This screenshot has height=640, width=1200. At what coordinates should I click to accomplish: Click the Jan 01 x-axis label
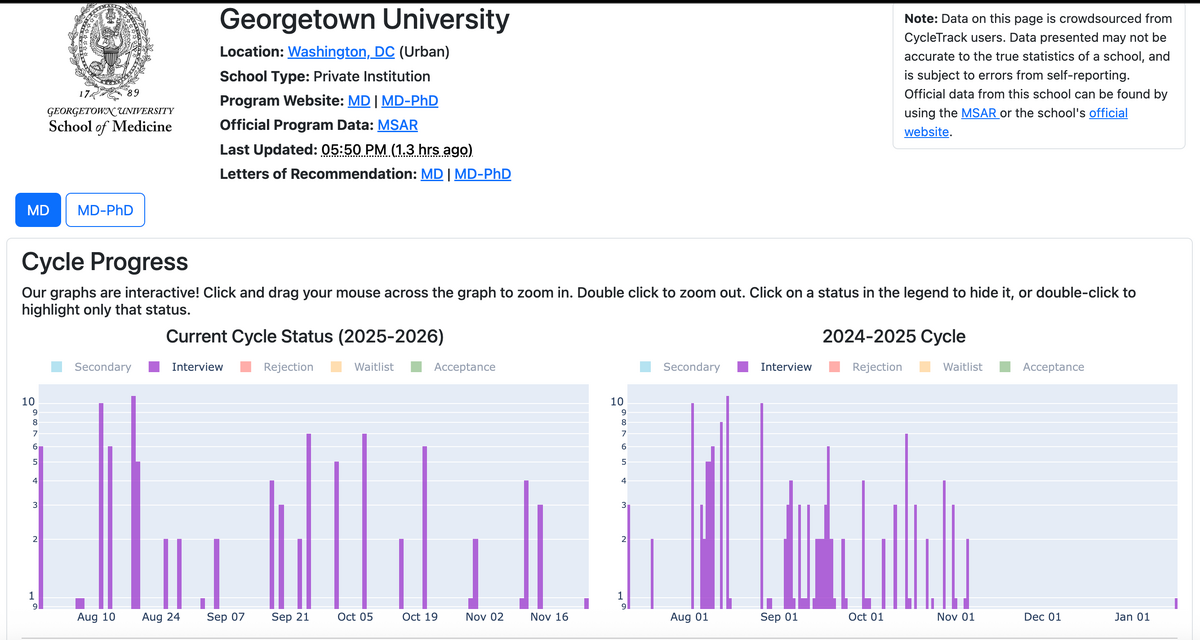(x=1132, y=617)
